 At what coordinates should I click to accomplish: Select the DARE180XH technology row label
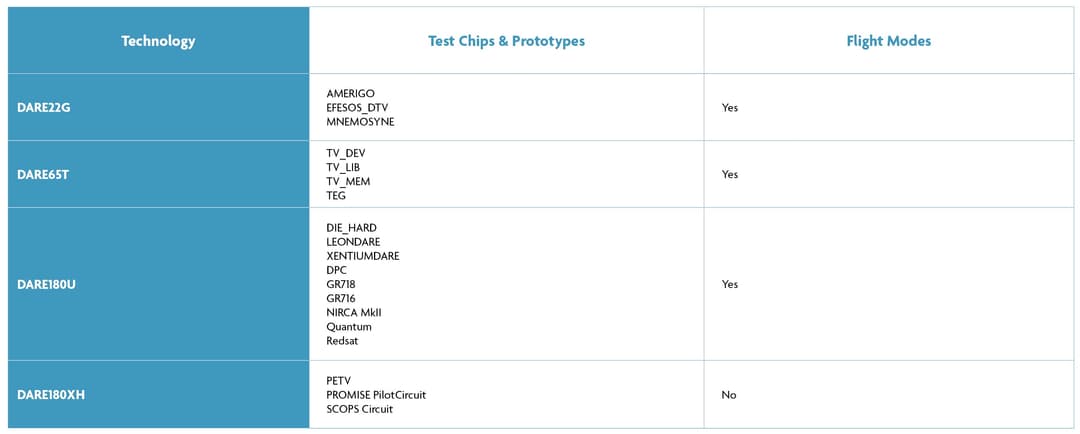pos(51,395)
